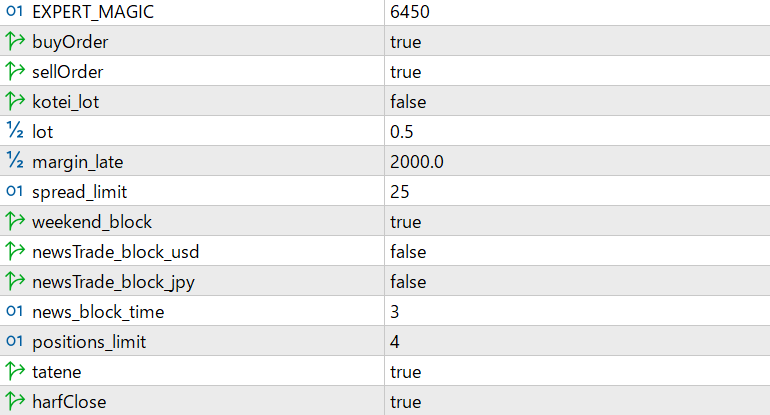Image resolution: width=770 pixels, height=415 pixels.
Task: Toggle the kotei_lot false value
Action: pyautogui.click(x=408, y=102)
